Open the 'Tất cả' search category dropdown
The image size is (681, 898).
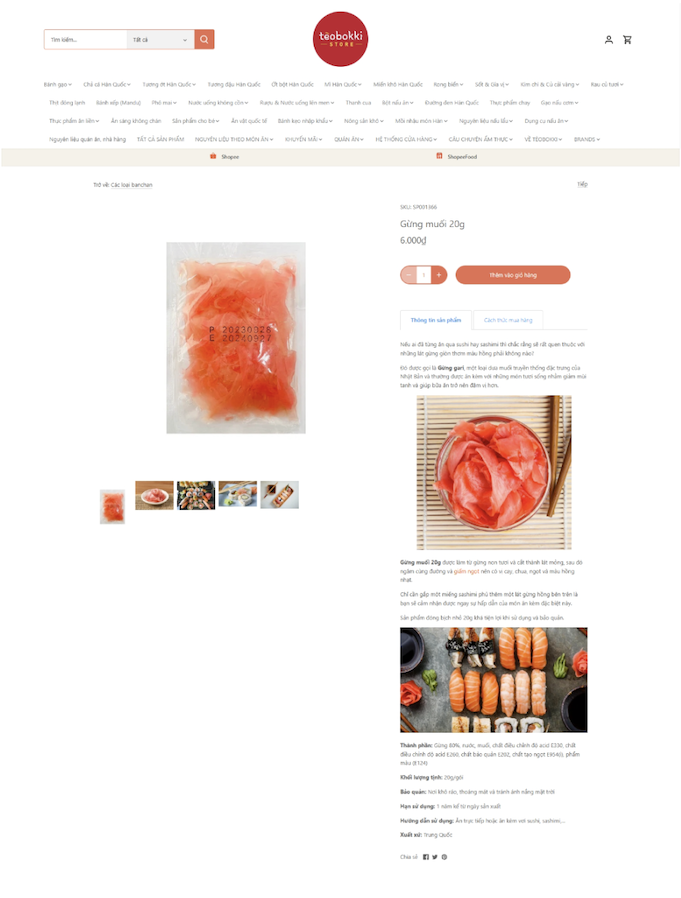160,40
